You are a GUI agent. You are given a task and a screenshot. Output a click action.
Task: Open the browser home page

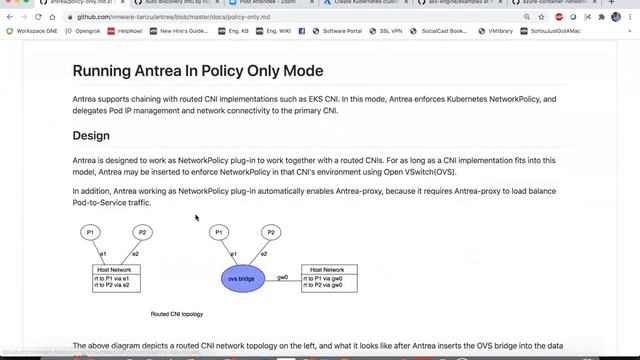coord(52,17)
